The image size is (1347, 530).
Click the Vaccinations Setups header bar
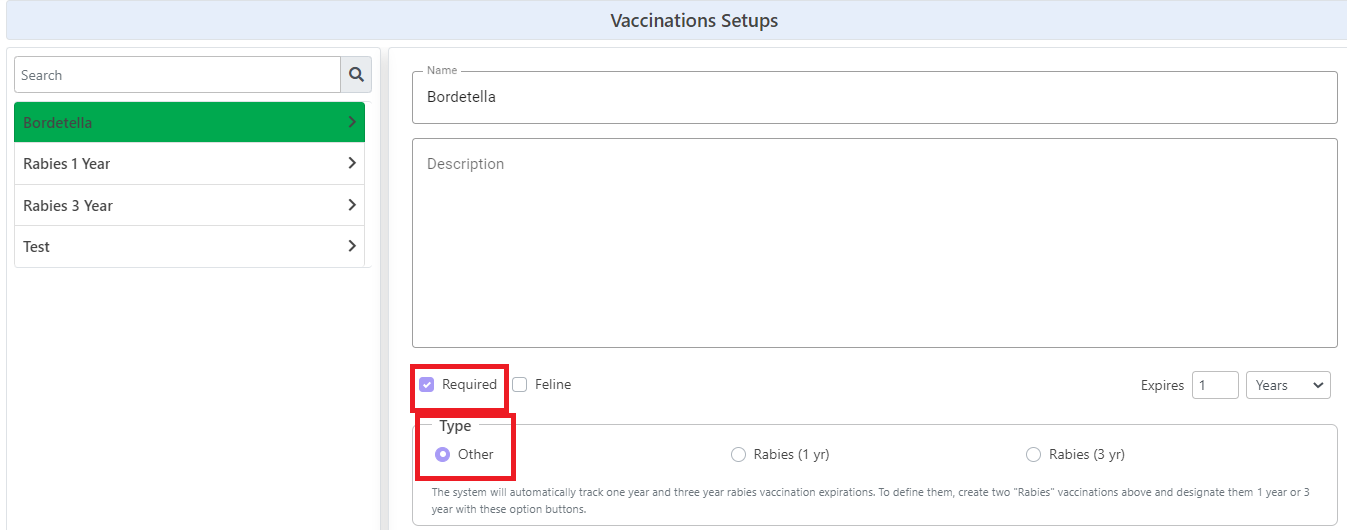click(674, 20)
